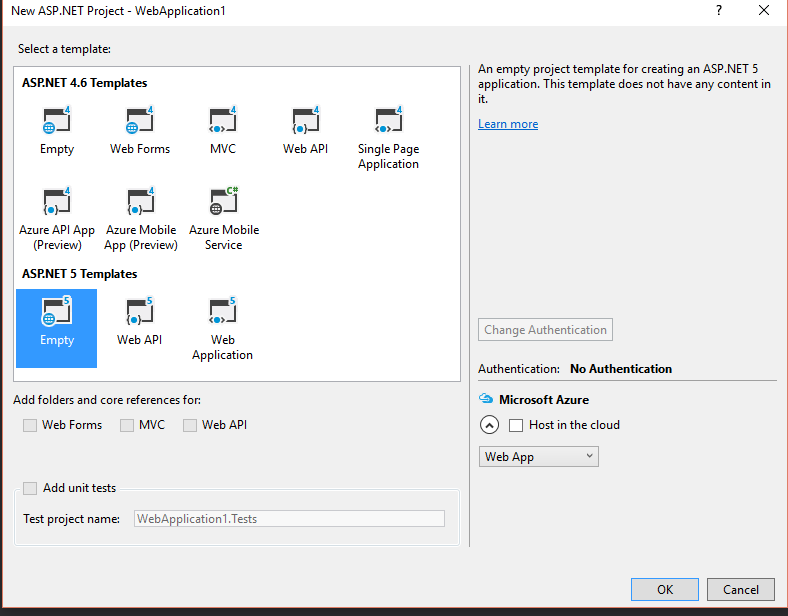Toggle Host in the cloud checkbox

[516, 426]
